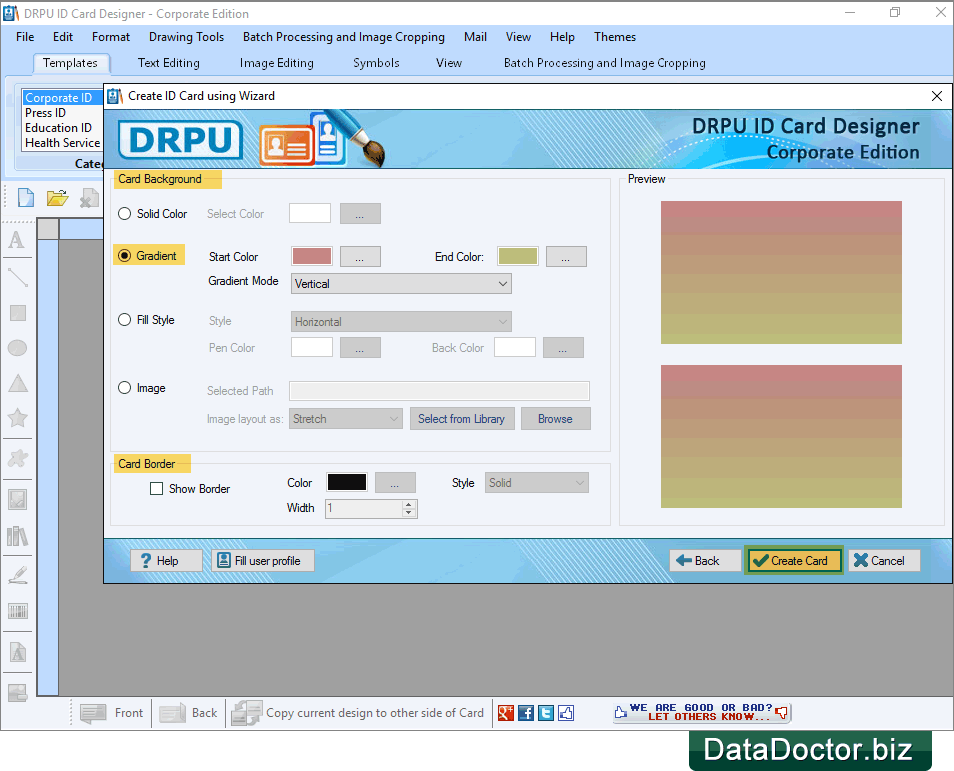
Task: Open the Twitter share icon
Action: [546, 713]
